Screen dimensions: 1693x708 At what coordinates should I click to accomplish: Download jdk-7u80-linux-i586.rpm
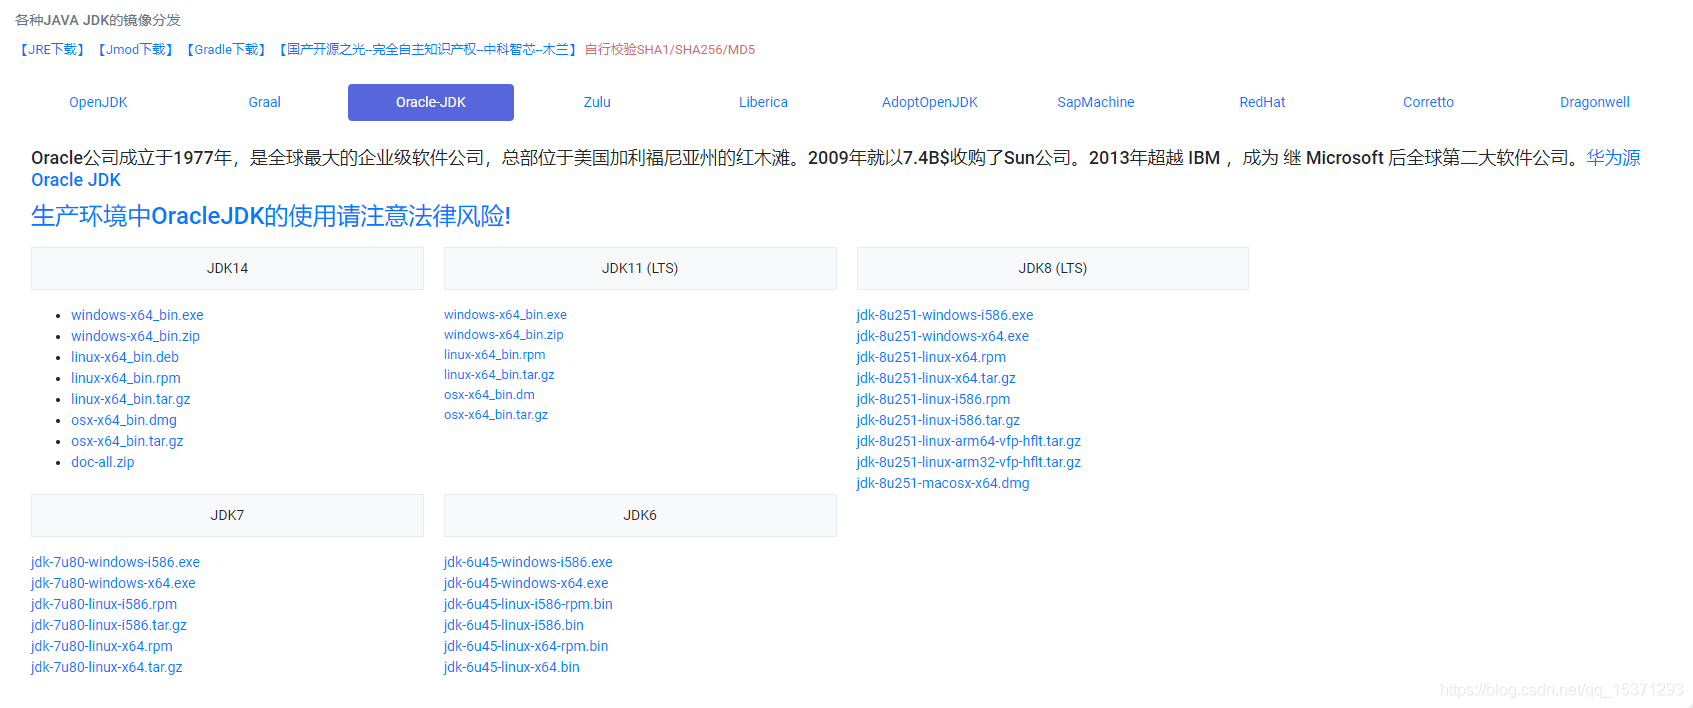pos(104,604)
